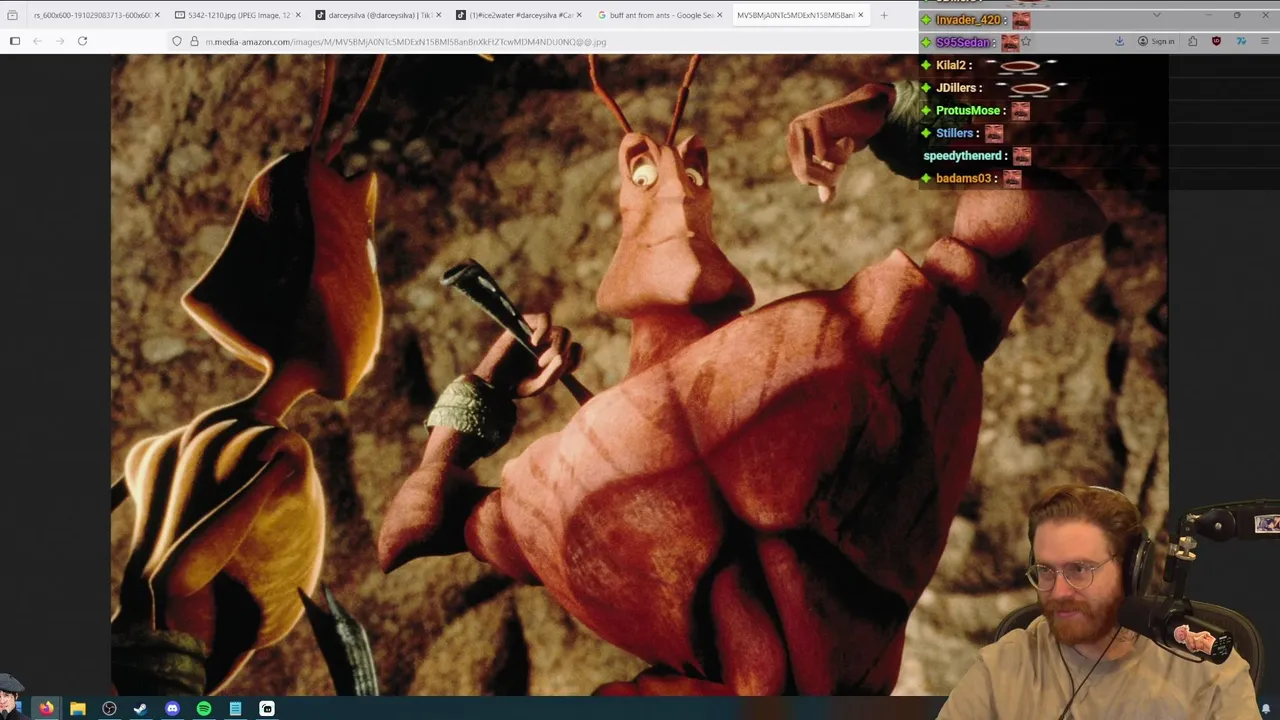This screenshot has width=1280, height=720.
Task: Close the buff ant Google Search tab
Action: click(x=720, y=15)
